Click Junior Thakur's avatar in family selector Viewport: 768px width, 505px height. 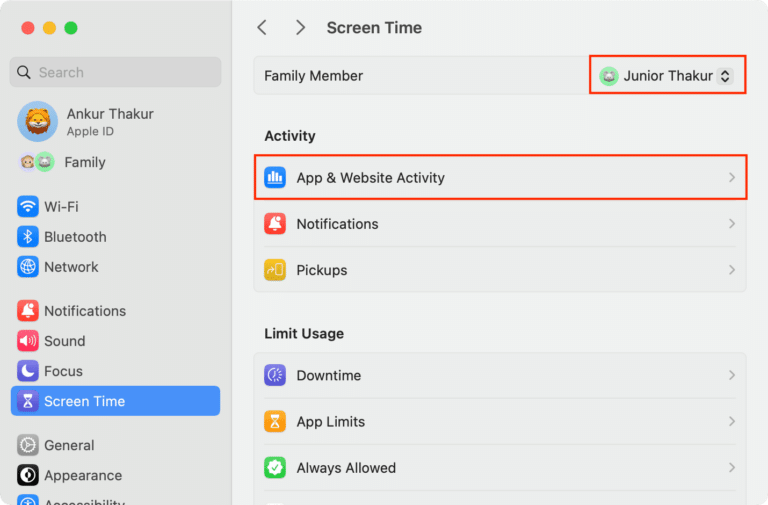pyautogui.click(x=609, y=76)
